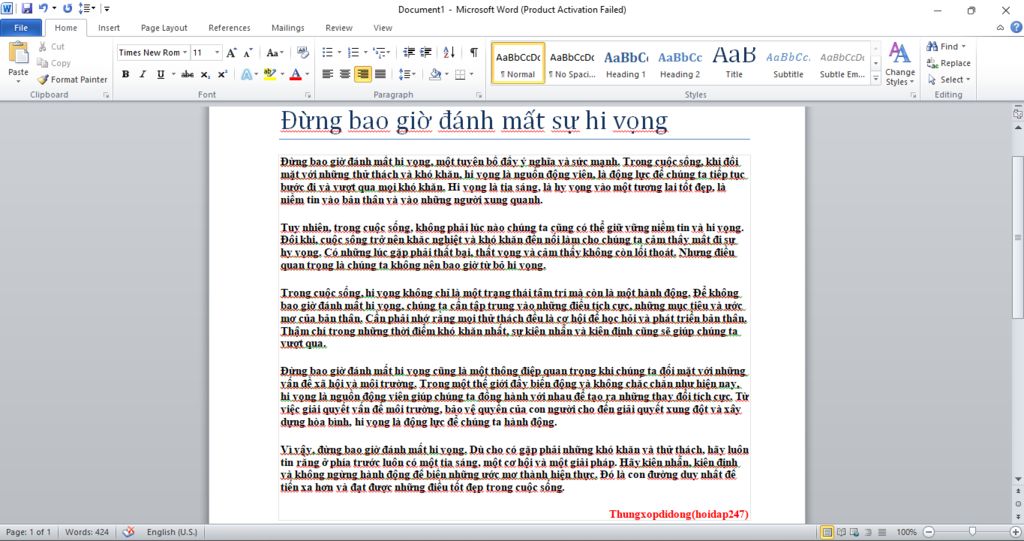Click the Paste clipboard icon
The image size is (1024, 541).
click(x=18, y=53)
